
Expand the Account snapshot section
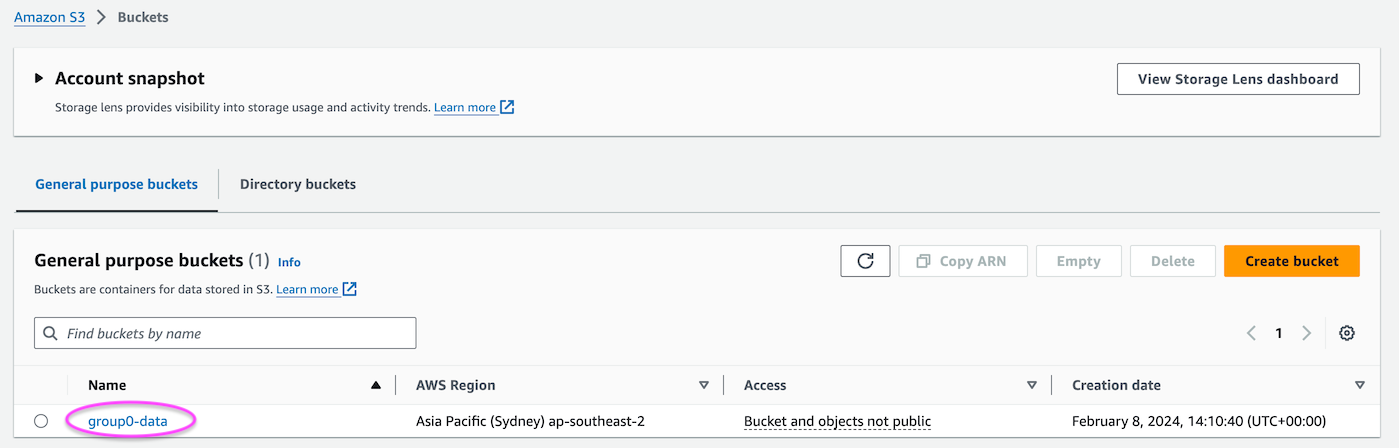[39, 78]
